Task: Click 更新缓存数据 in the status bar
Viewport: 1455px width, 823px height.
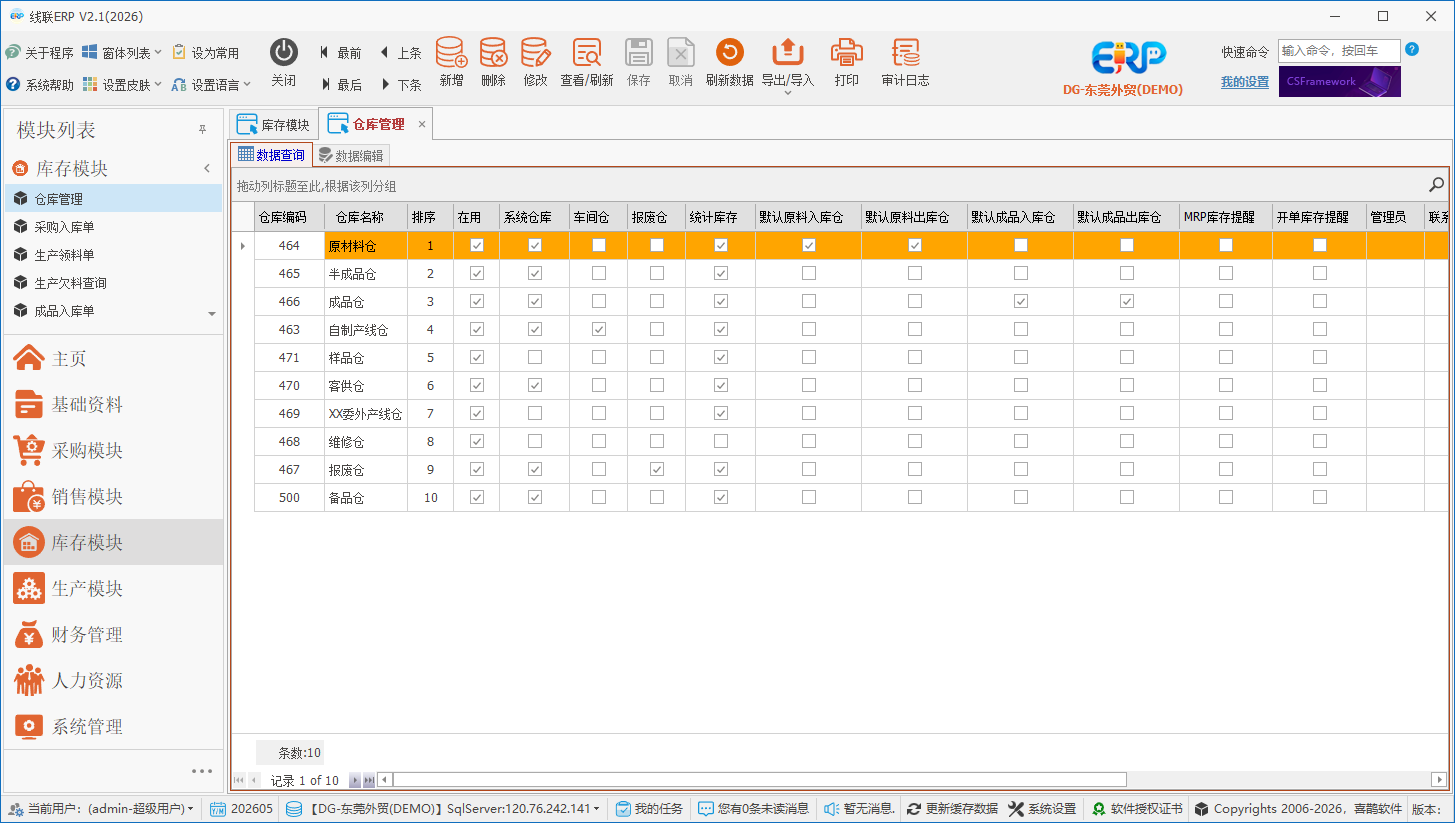Action: 952,809
